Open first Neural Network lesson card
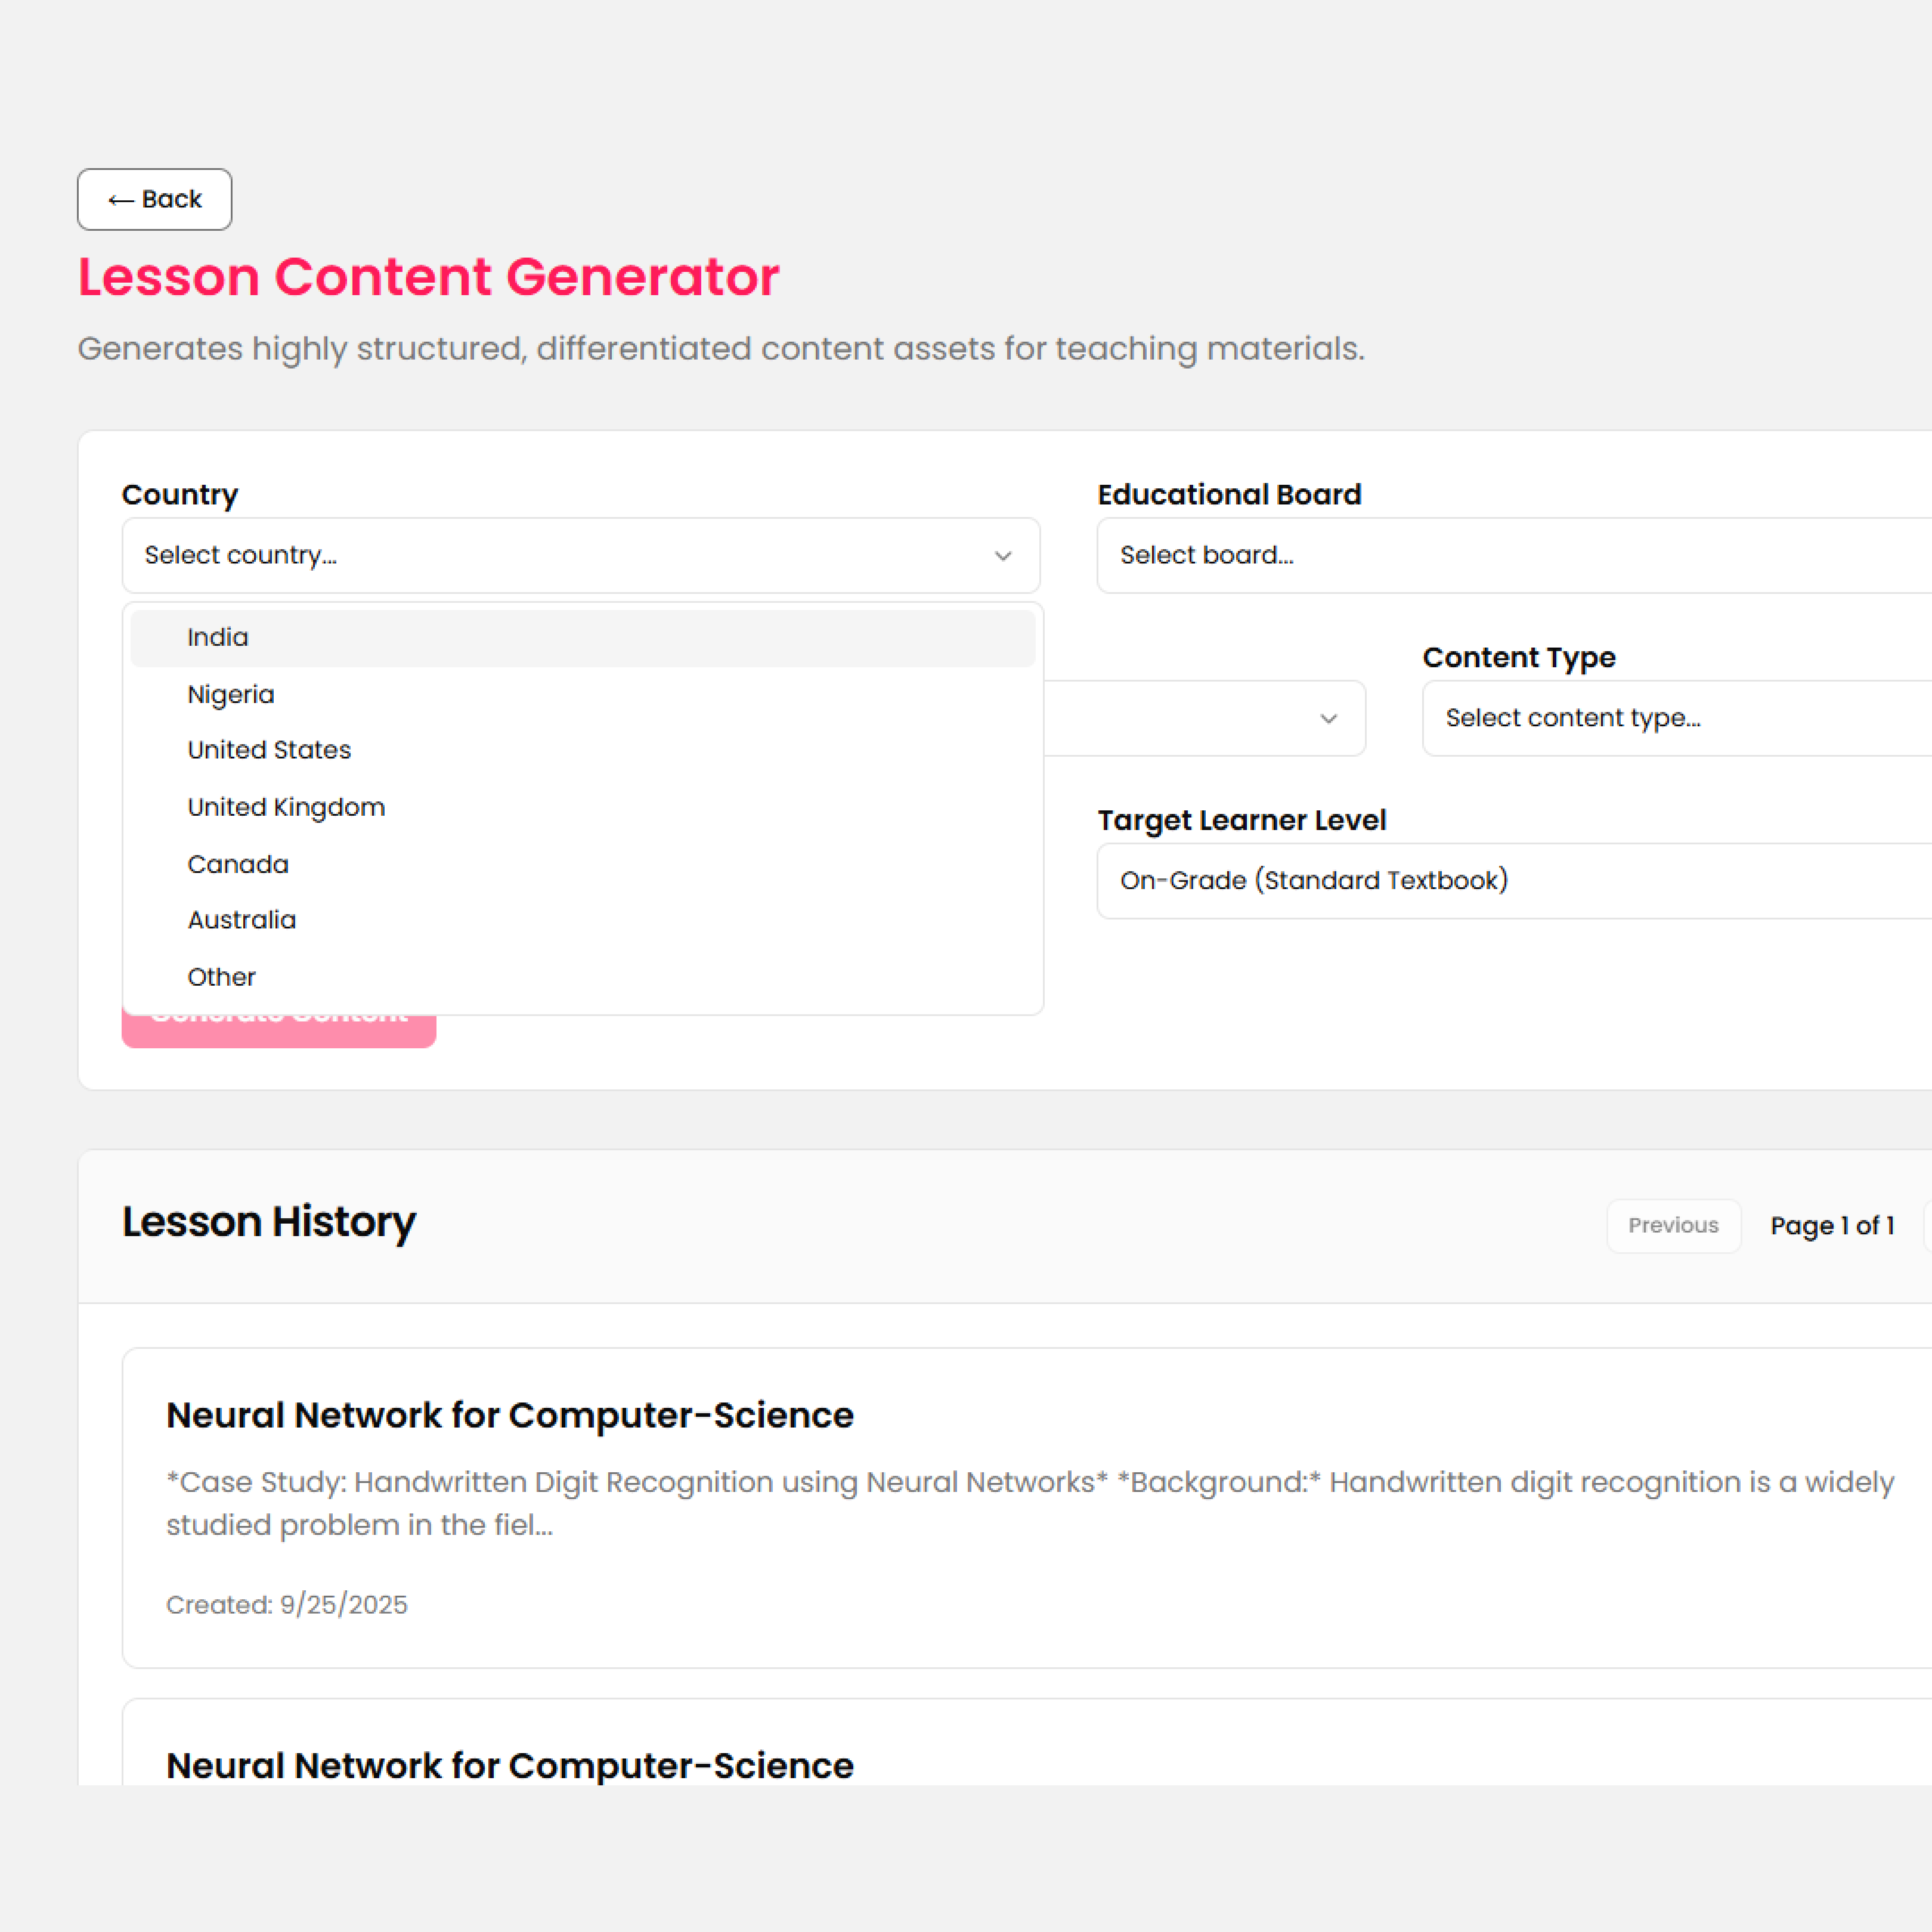This screenshot has height=1932, width=1932. 510,1415
